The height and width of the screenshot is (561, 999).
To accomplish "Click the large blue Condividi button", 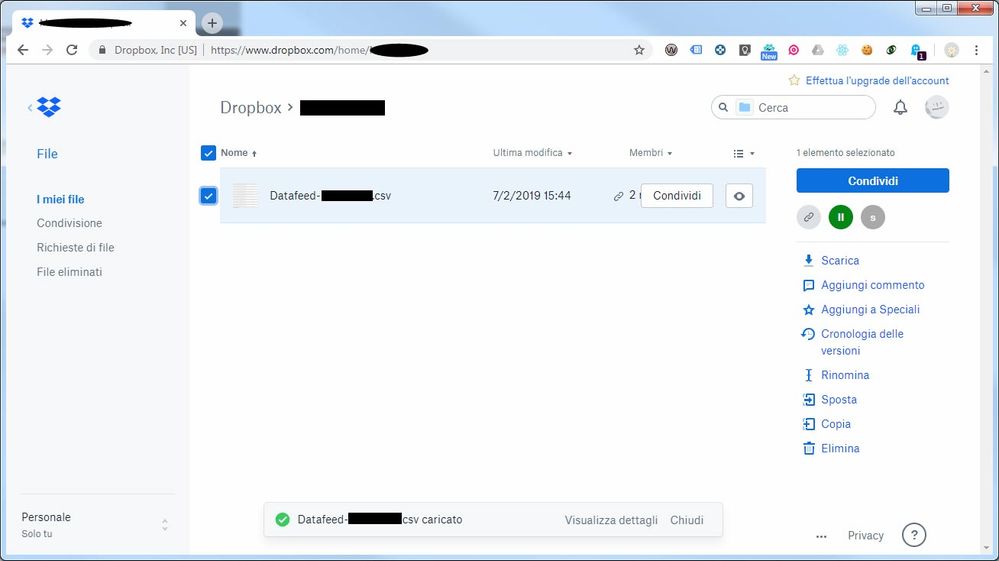I will (873, 181).
